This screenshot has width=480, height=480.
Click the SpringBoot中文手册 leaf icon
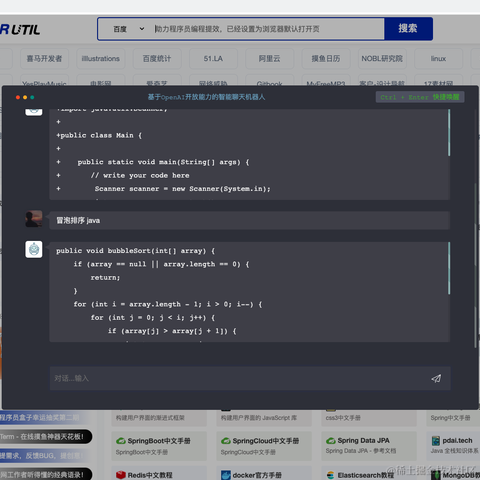tap(121, 441)
